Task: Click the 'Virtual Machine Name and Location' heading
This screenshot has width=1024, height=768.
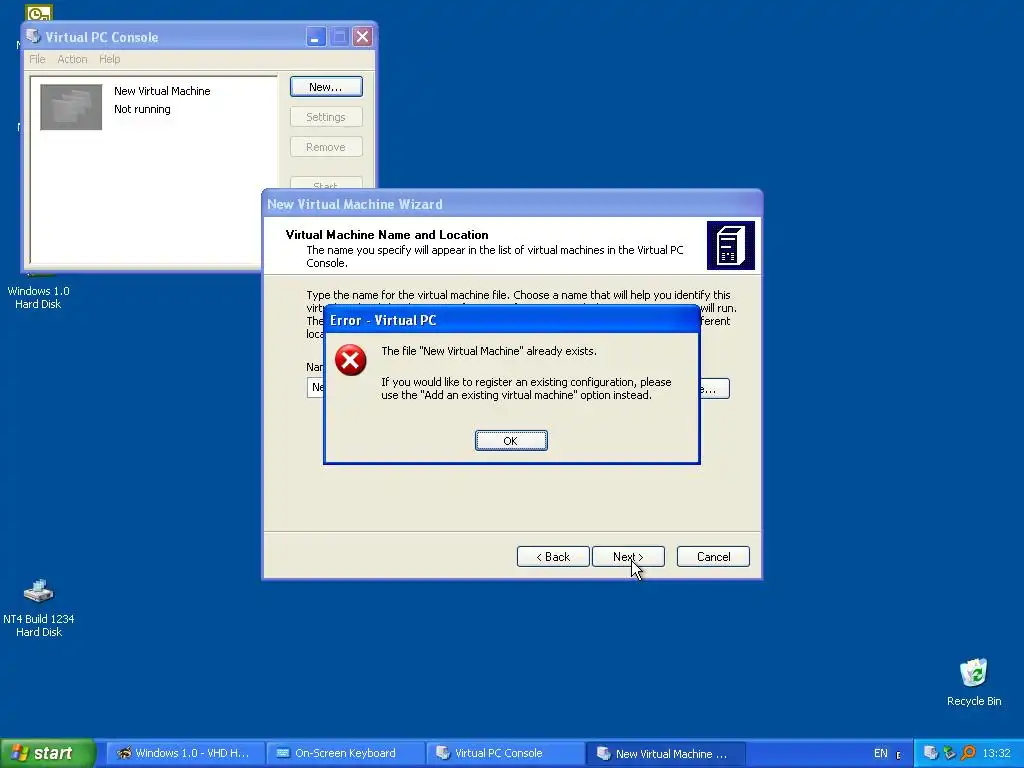Action: coord(387,234)
